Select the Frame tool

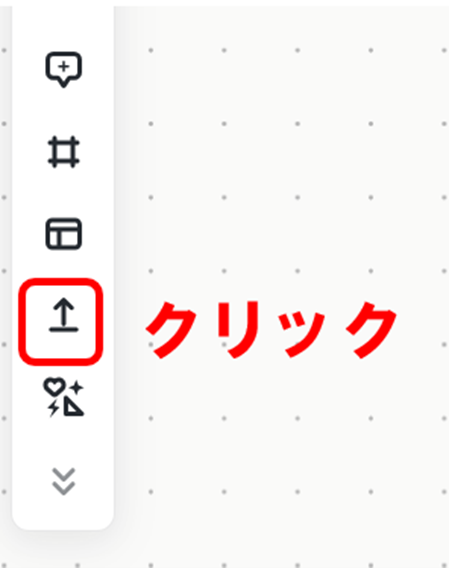pyautogui.click(x=64, y=152)
